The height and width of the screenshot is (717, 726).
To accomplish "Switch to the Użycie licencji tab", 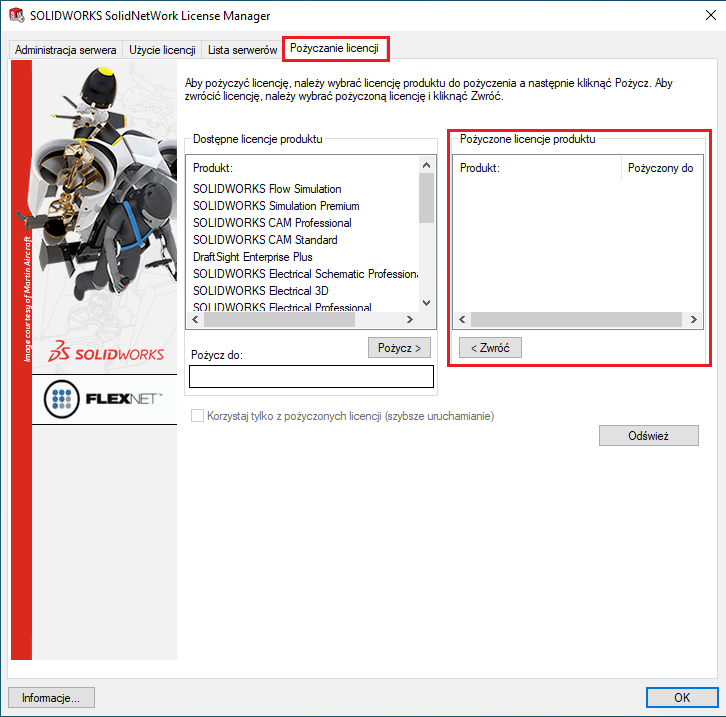I will [x=162, y=49].
